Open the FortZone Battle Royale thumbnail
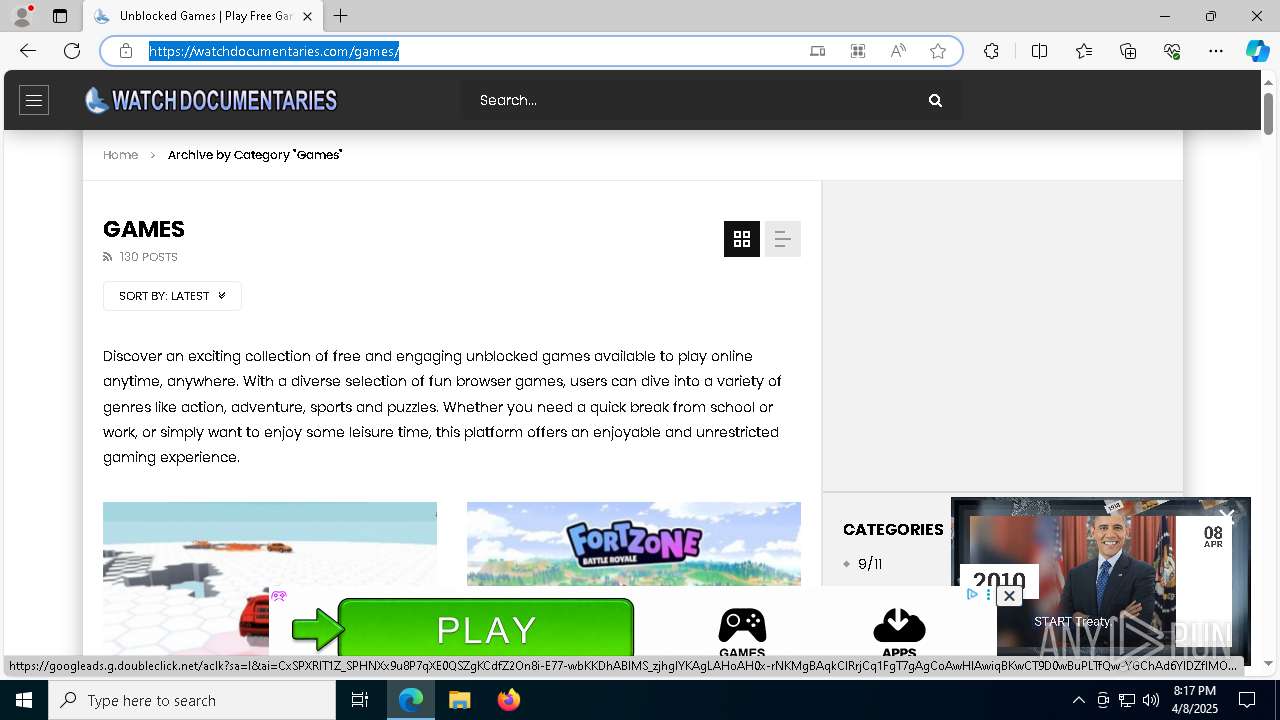1280x720 pixels. click(634, 544)
